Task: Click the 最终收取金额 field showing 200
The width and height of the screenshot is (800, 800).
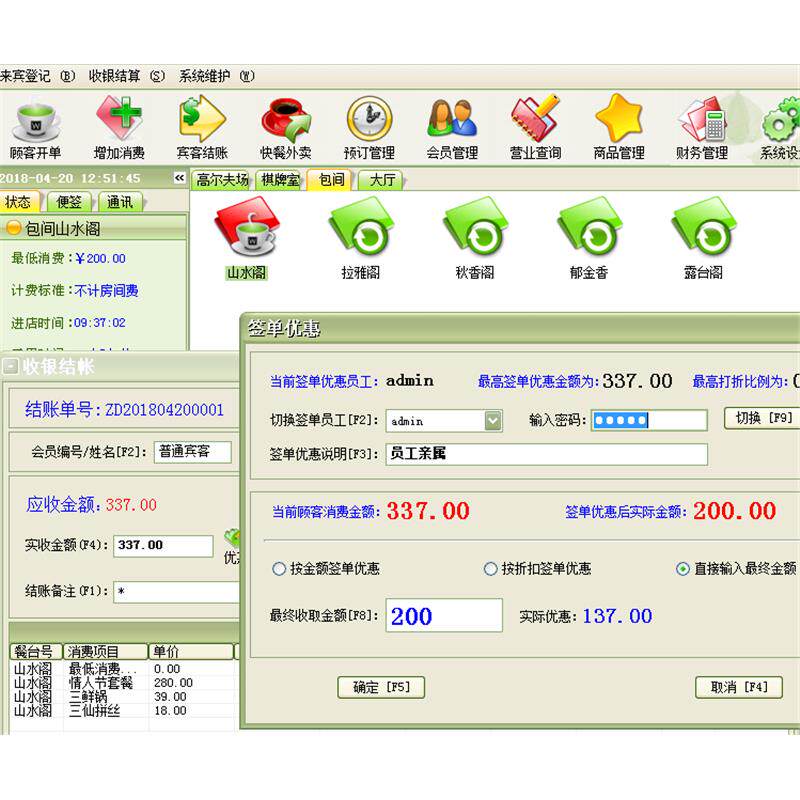Action: [444, 615]
